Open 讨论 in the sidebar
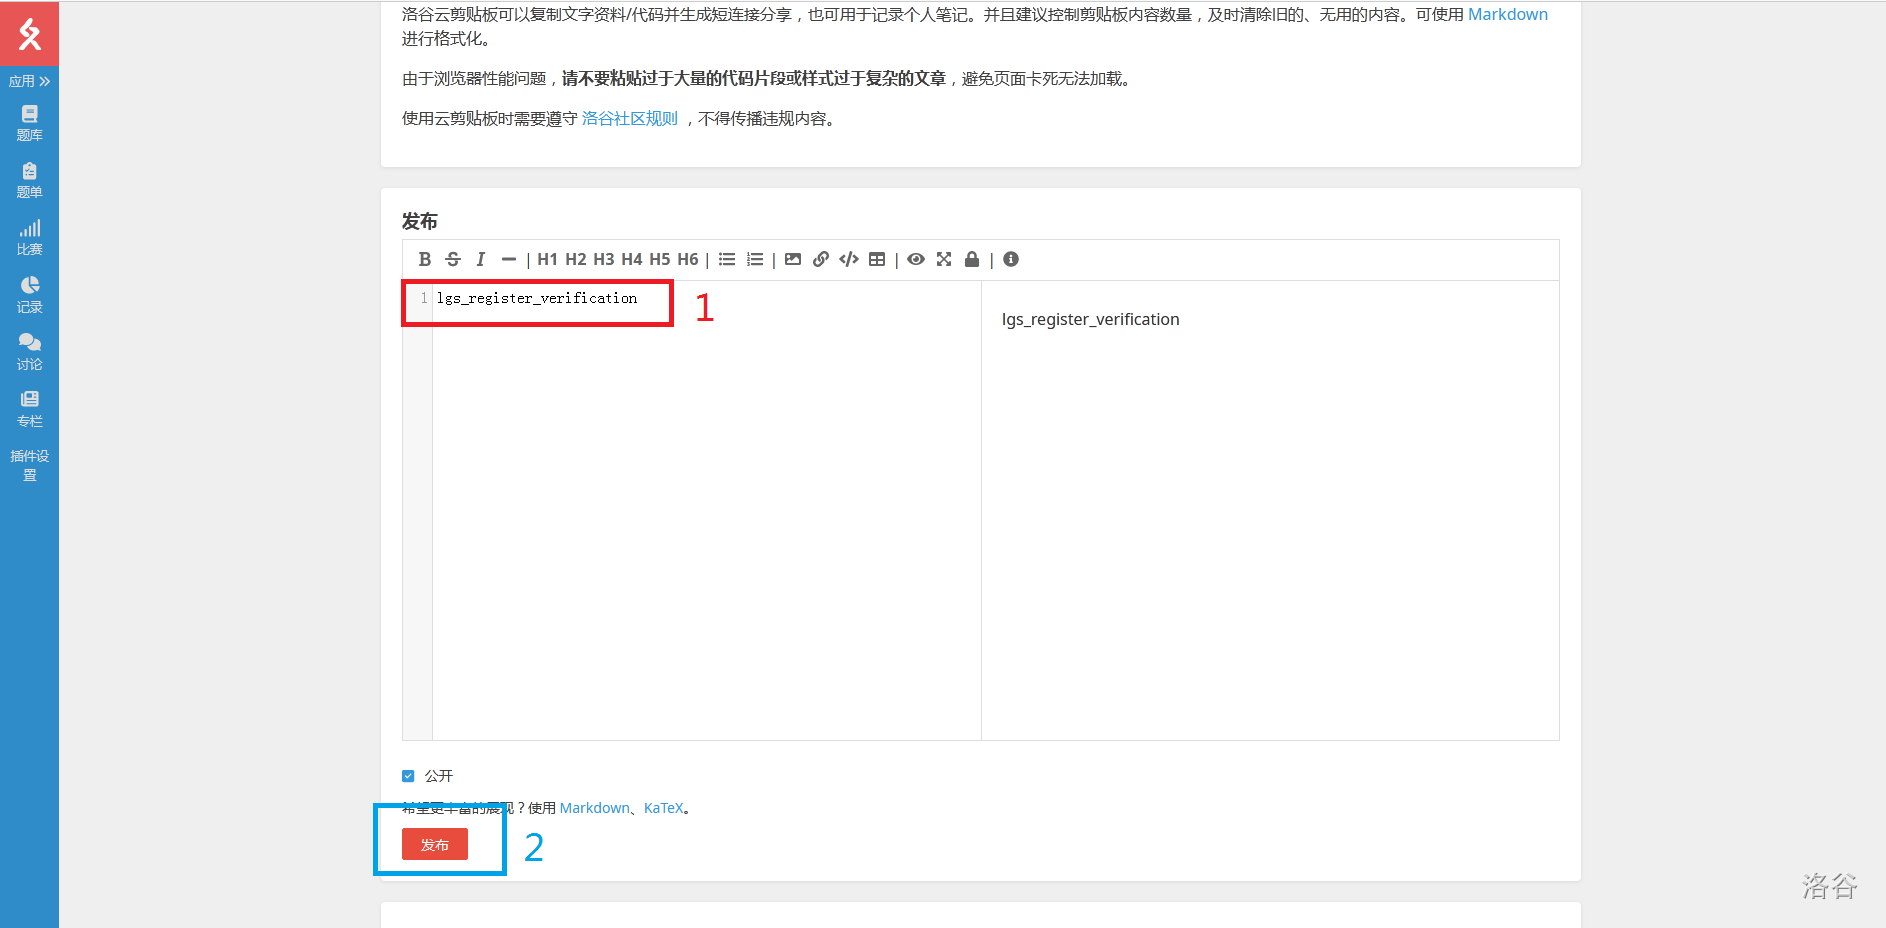Viewport: 1886px width, 928px height. pyautogui.click(x=29, y=352)
